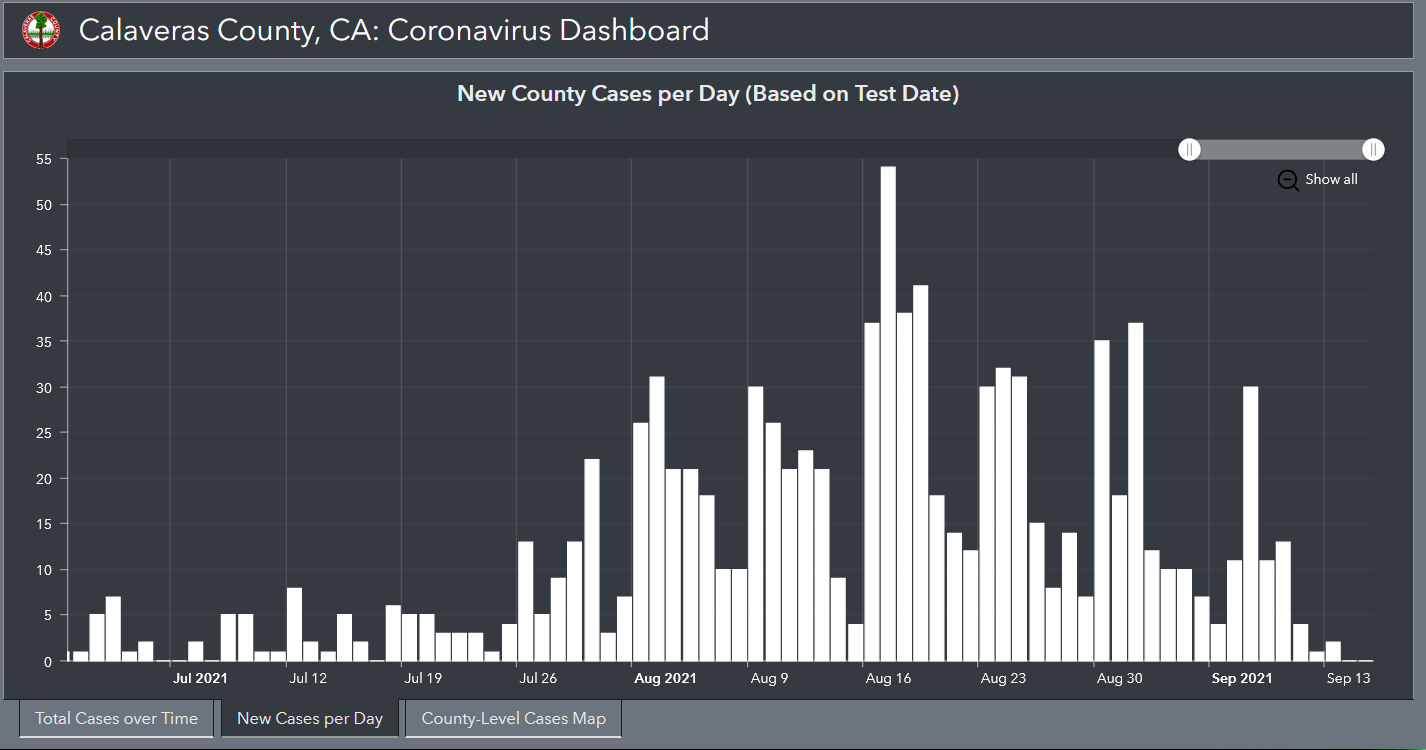The height and width of the screenshot is (750, 1426).
Task: Switch to Total Cases over Time tab
Action: (116, 718)
